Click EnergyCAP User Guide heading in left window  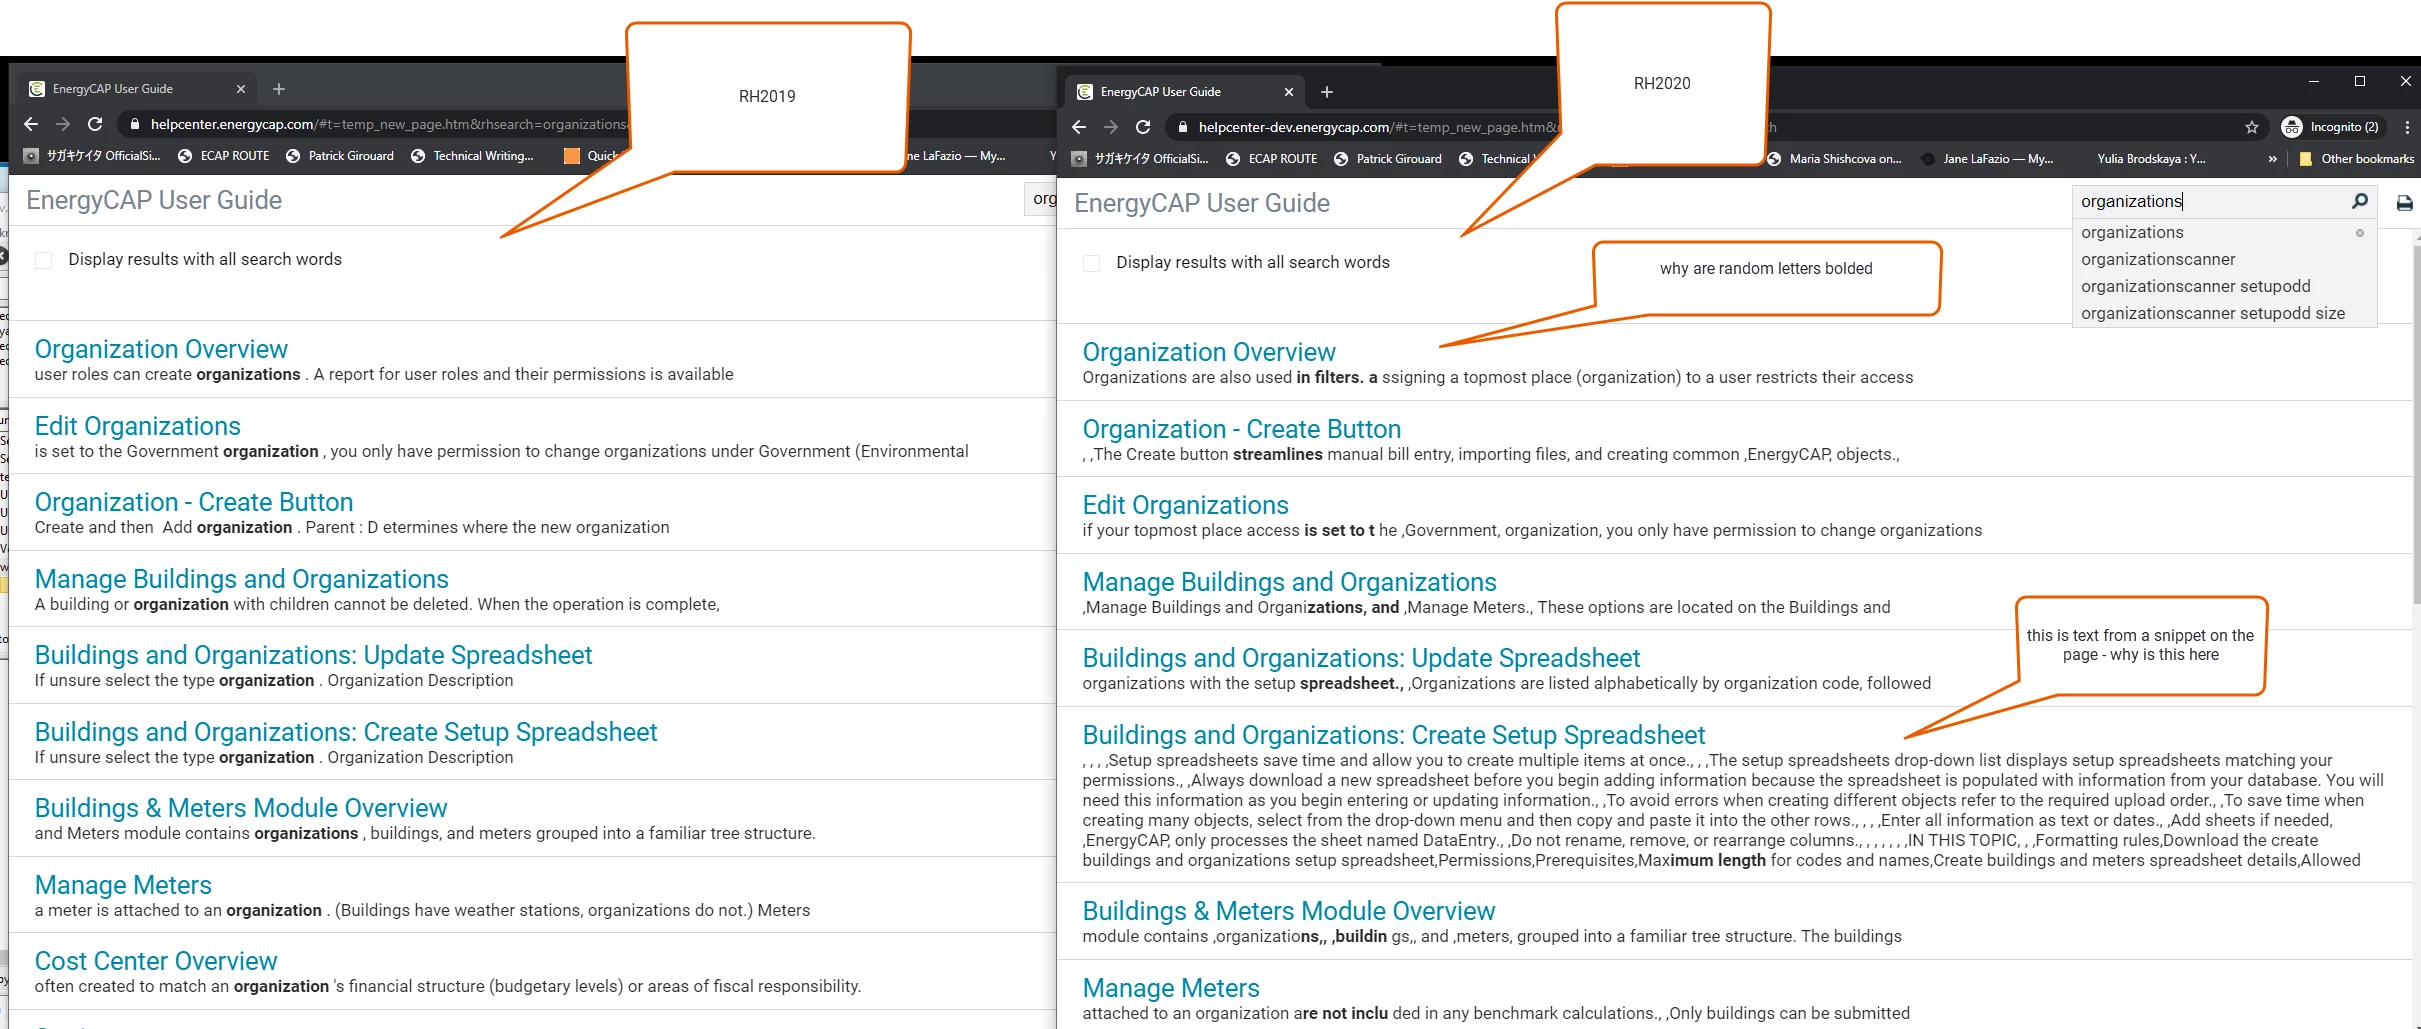154,200
